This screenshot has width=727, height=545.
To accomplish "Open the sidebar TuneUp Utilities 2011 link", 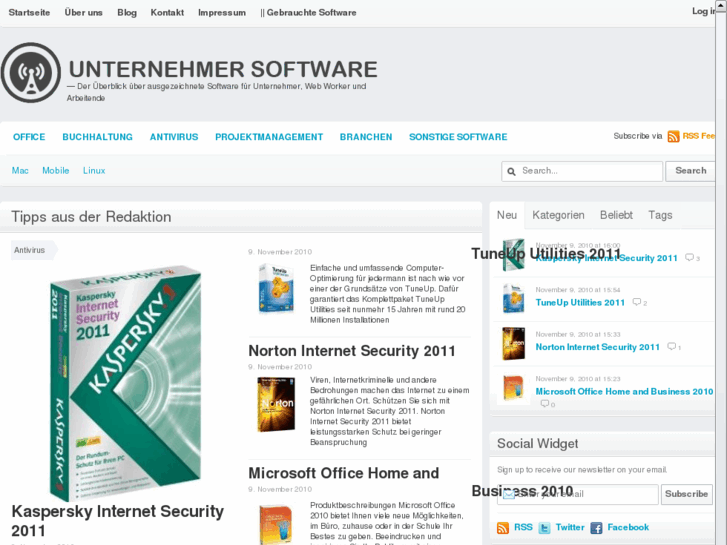I will coord(580,302).
